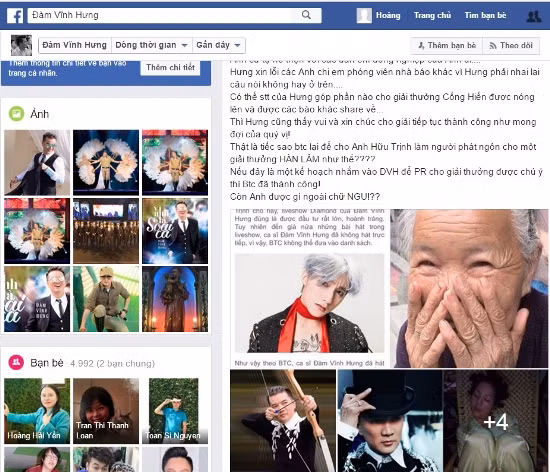Click Đàm Vĩnh Hưng's small profile picture
Image resolution: width=550 pixels, height=472 pixels.
21,45
